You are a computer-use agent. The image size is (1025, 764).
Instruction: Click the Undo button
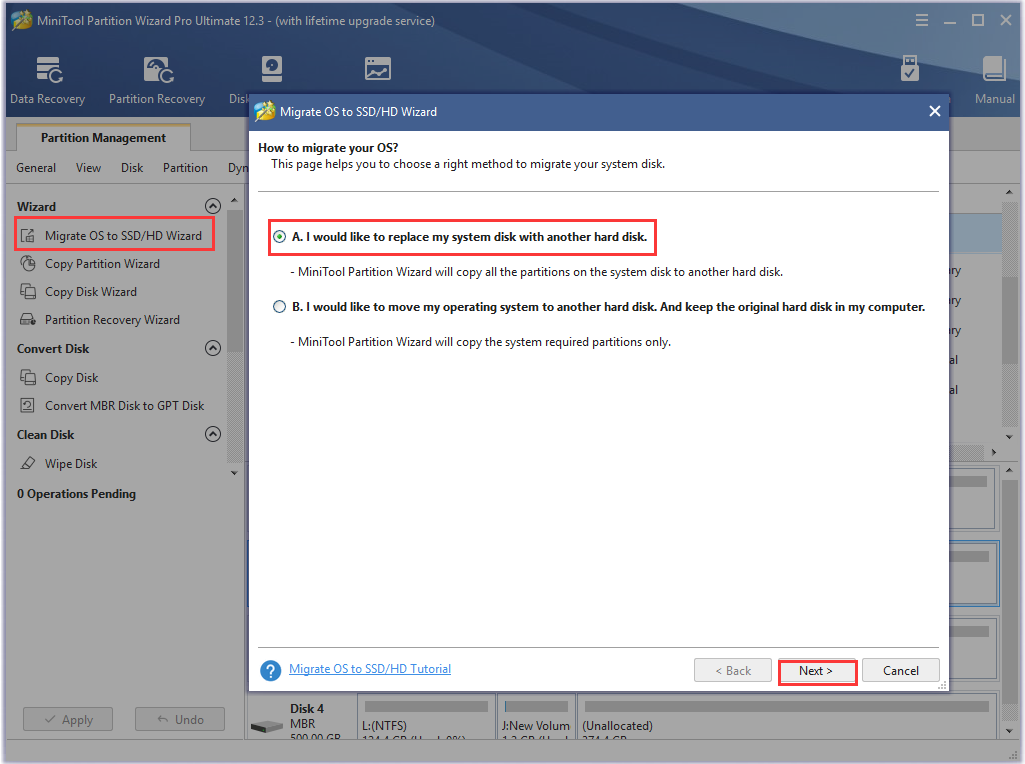(x=180, y=720)
